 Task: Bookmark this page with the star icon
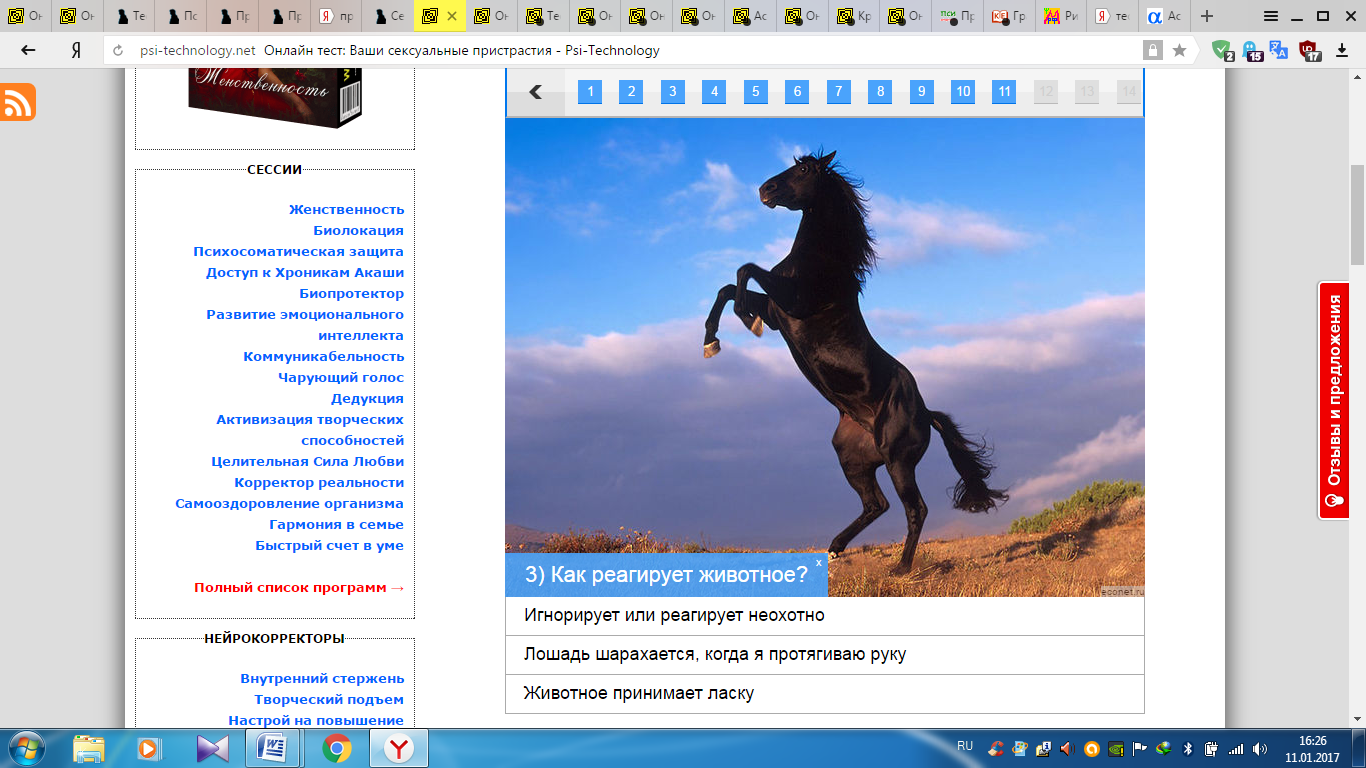coord(1179,50)
